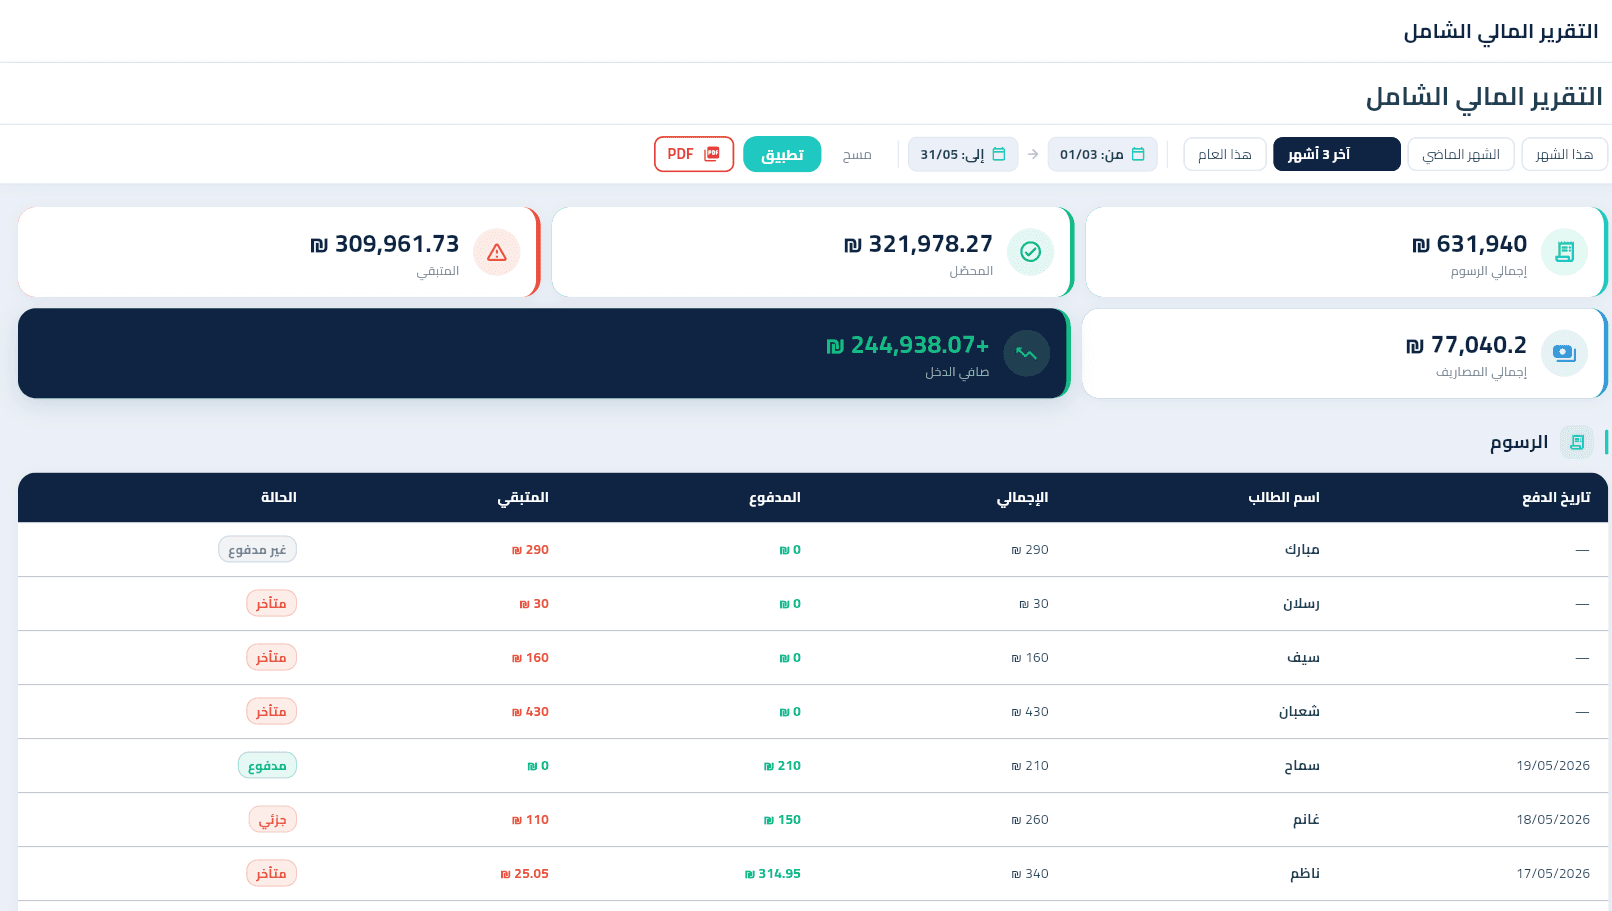Select the آخر 3 أشهر period
The height and width of the screenshot is (911, 1612).
coord(1336,154)
